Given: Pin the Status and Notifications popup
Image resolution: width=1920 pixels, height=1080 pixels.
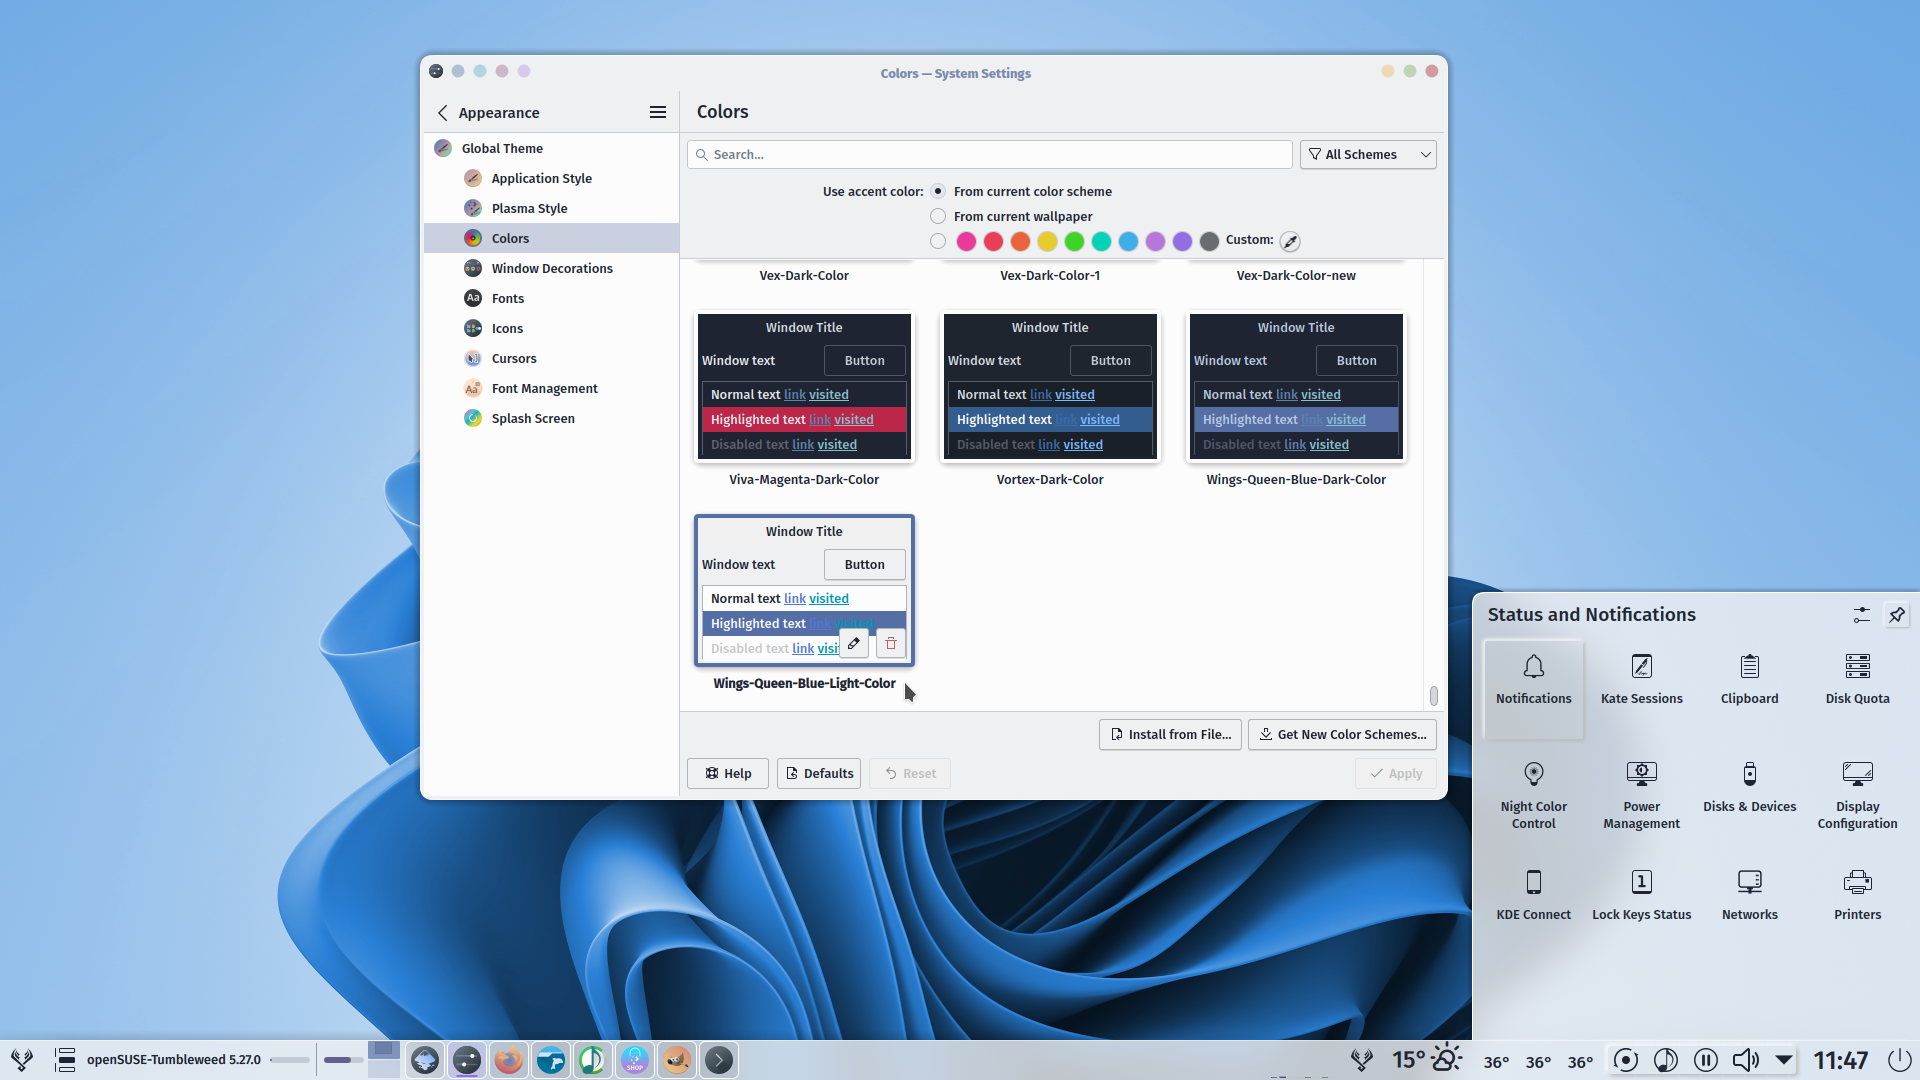Looking at the screenshot, I should [1897, 614].
